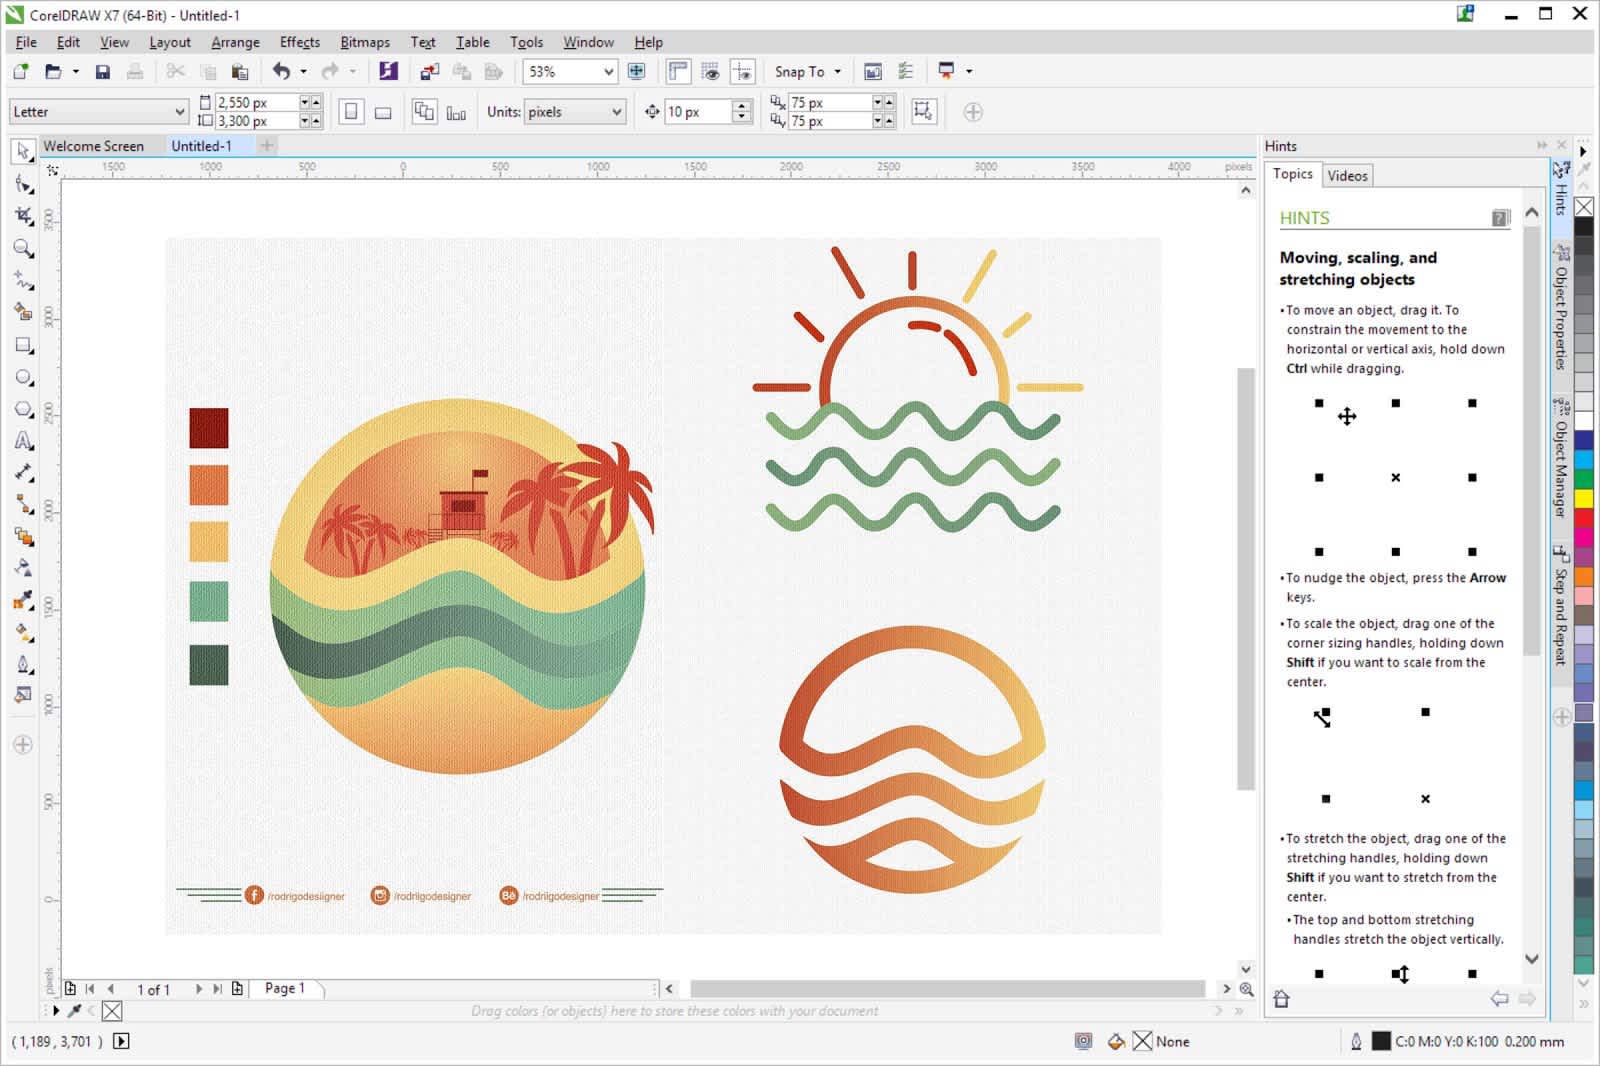This screenshot has height=1066, width=1600.
Task: Activate the Text tool
Action: click(22, 441)
